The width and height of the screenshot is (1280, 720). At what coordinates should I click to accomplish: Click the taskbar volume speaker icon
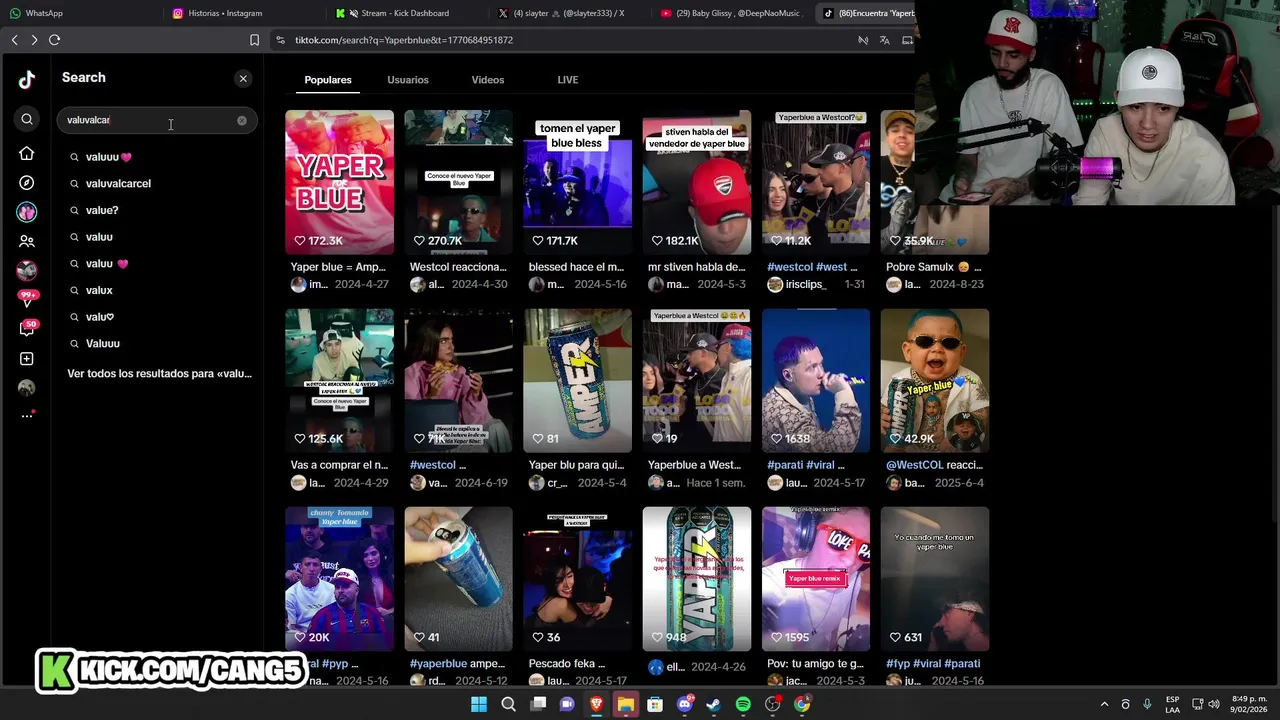coord(1215,705)
